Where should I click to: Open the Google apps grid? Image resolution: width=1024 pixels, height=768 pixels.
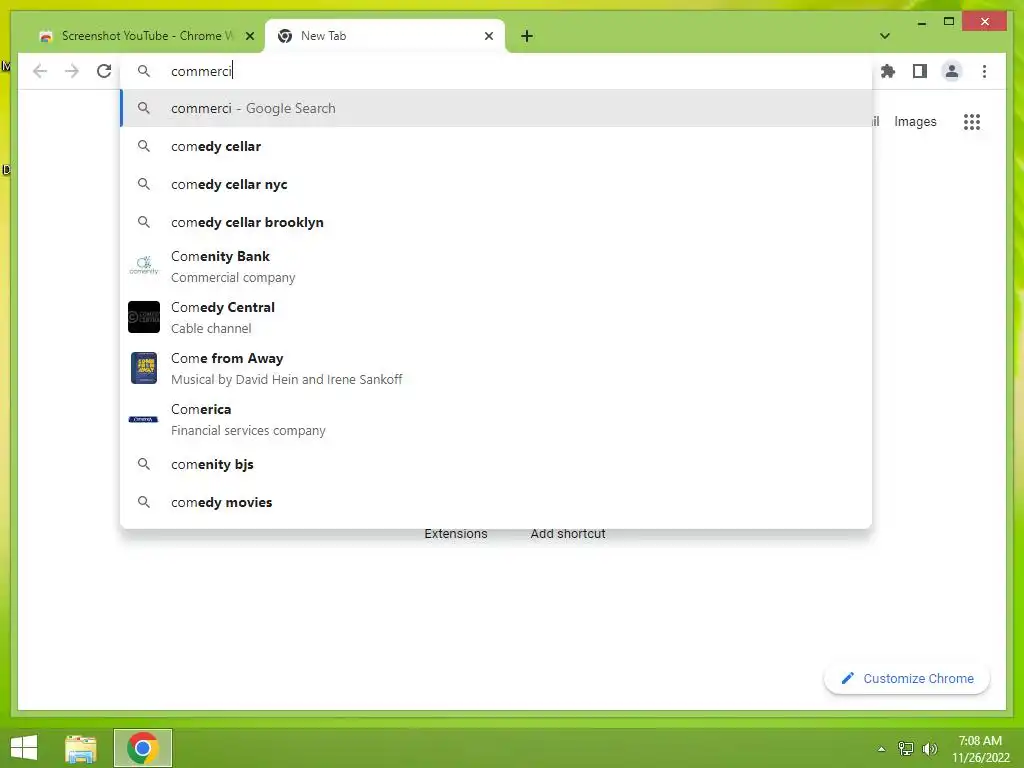pyautogui.click(x=972, y=121)
